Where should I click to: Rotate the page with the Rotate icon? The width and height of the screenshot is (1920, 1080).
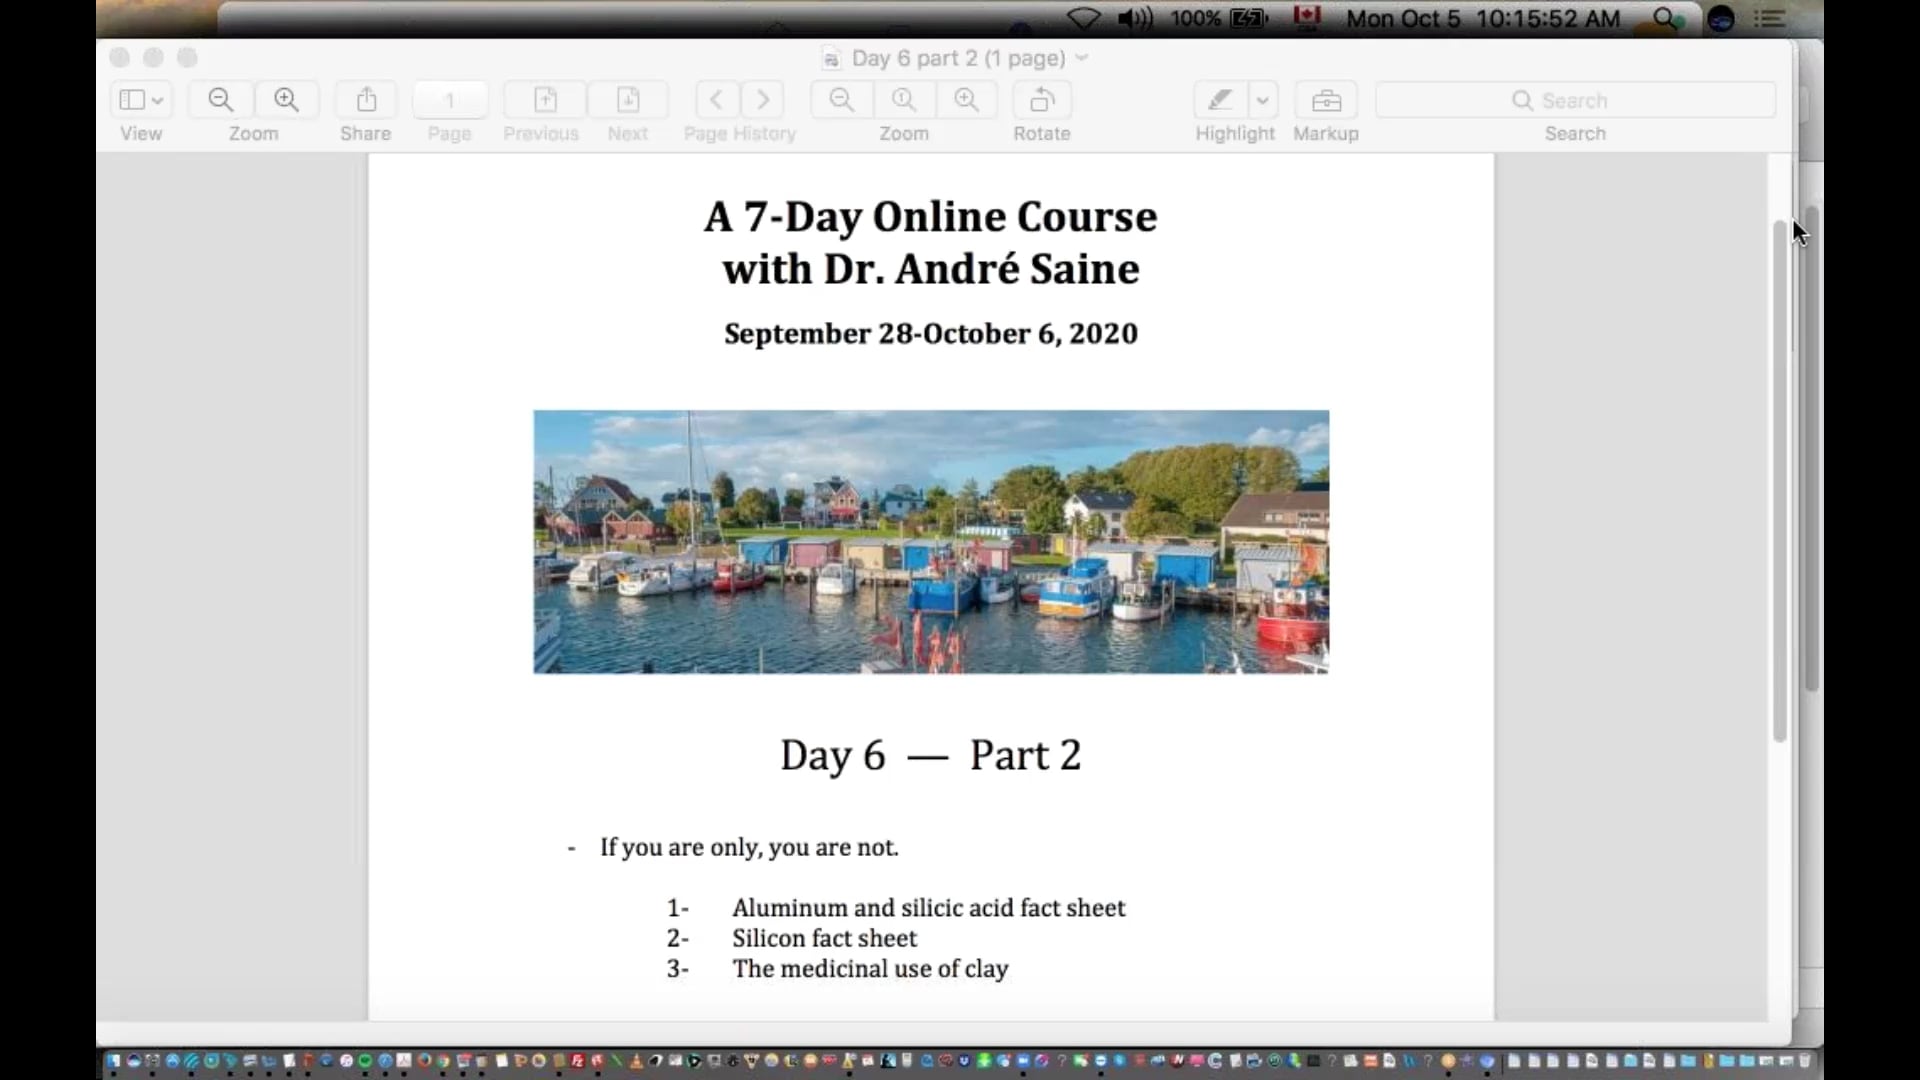pos(1041,99)
